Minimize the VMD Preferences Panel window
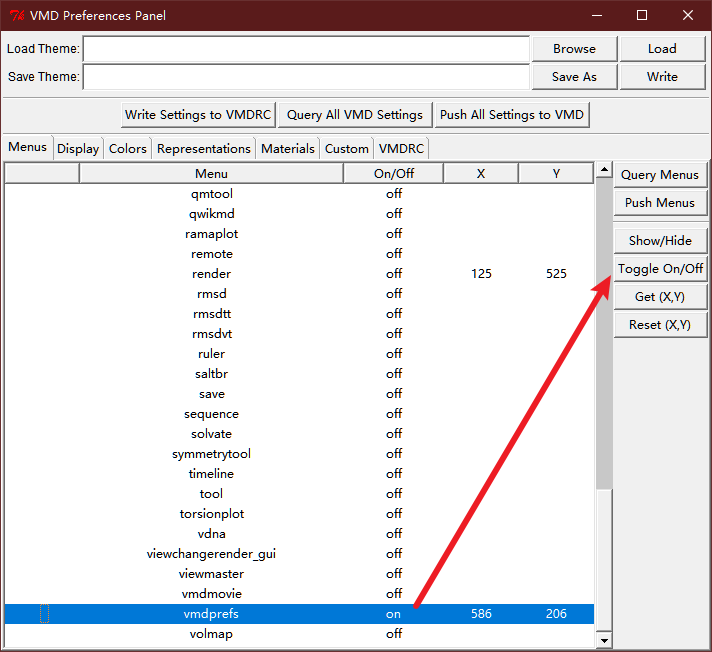712x652 pixels. point(597,15)
